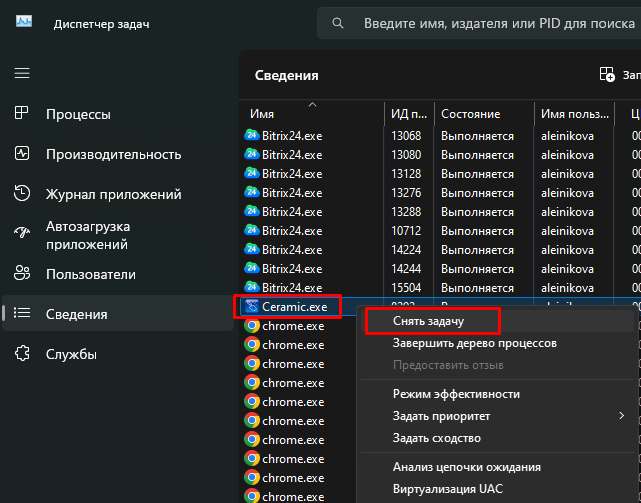Click the search magnifier icon
The image size is (641, 503).
[x=341, y=22]
